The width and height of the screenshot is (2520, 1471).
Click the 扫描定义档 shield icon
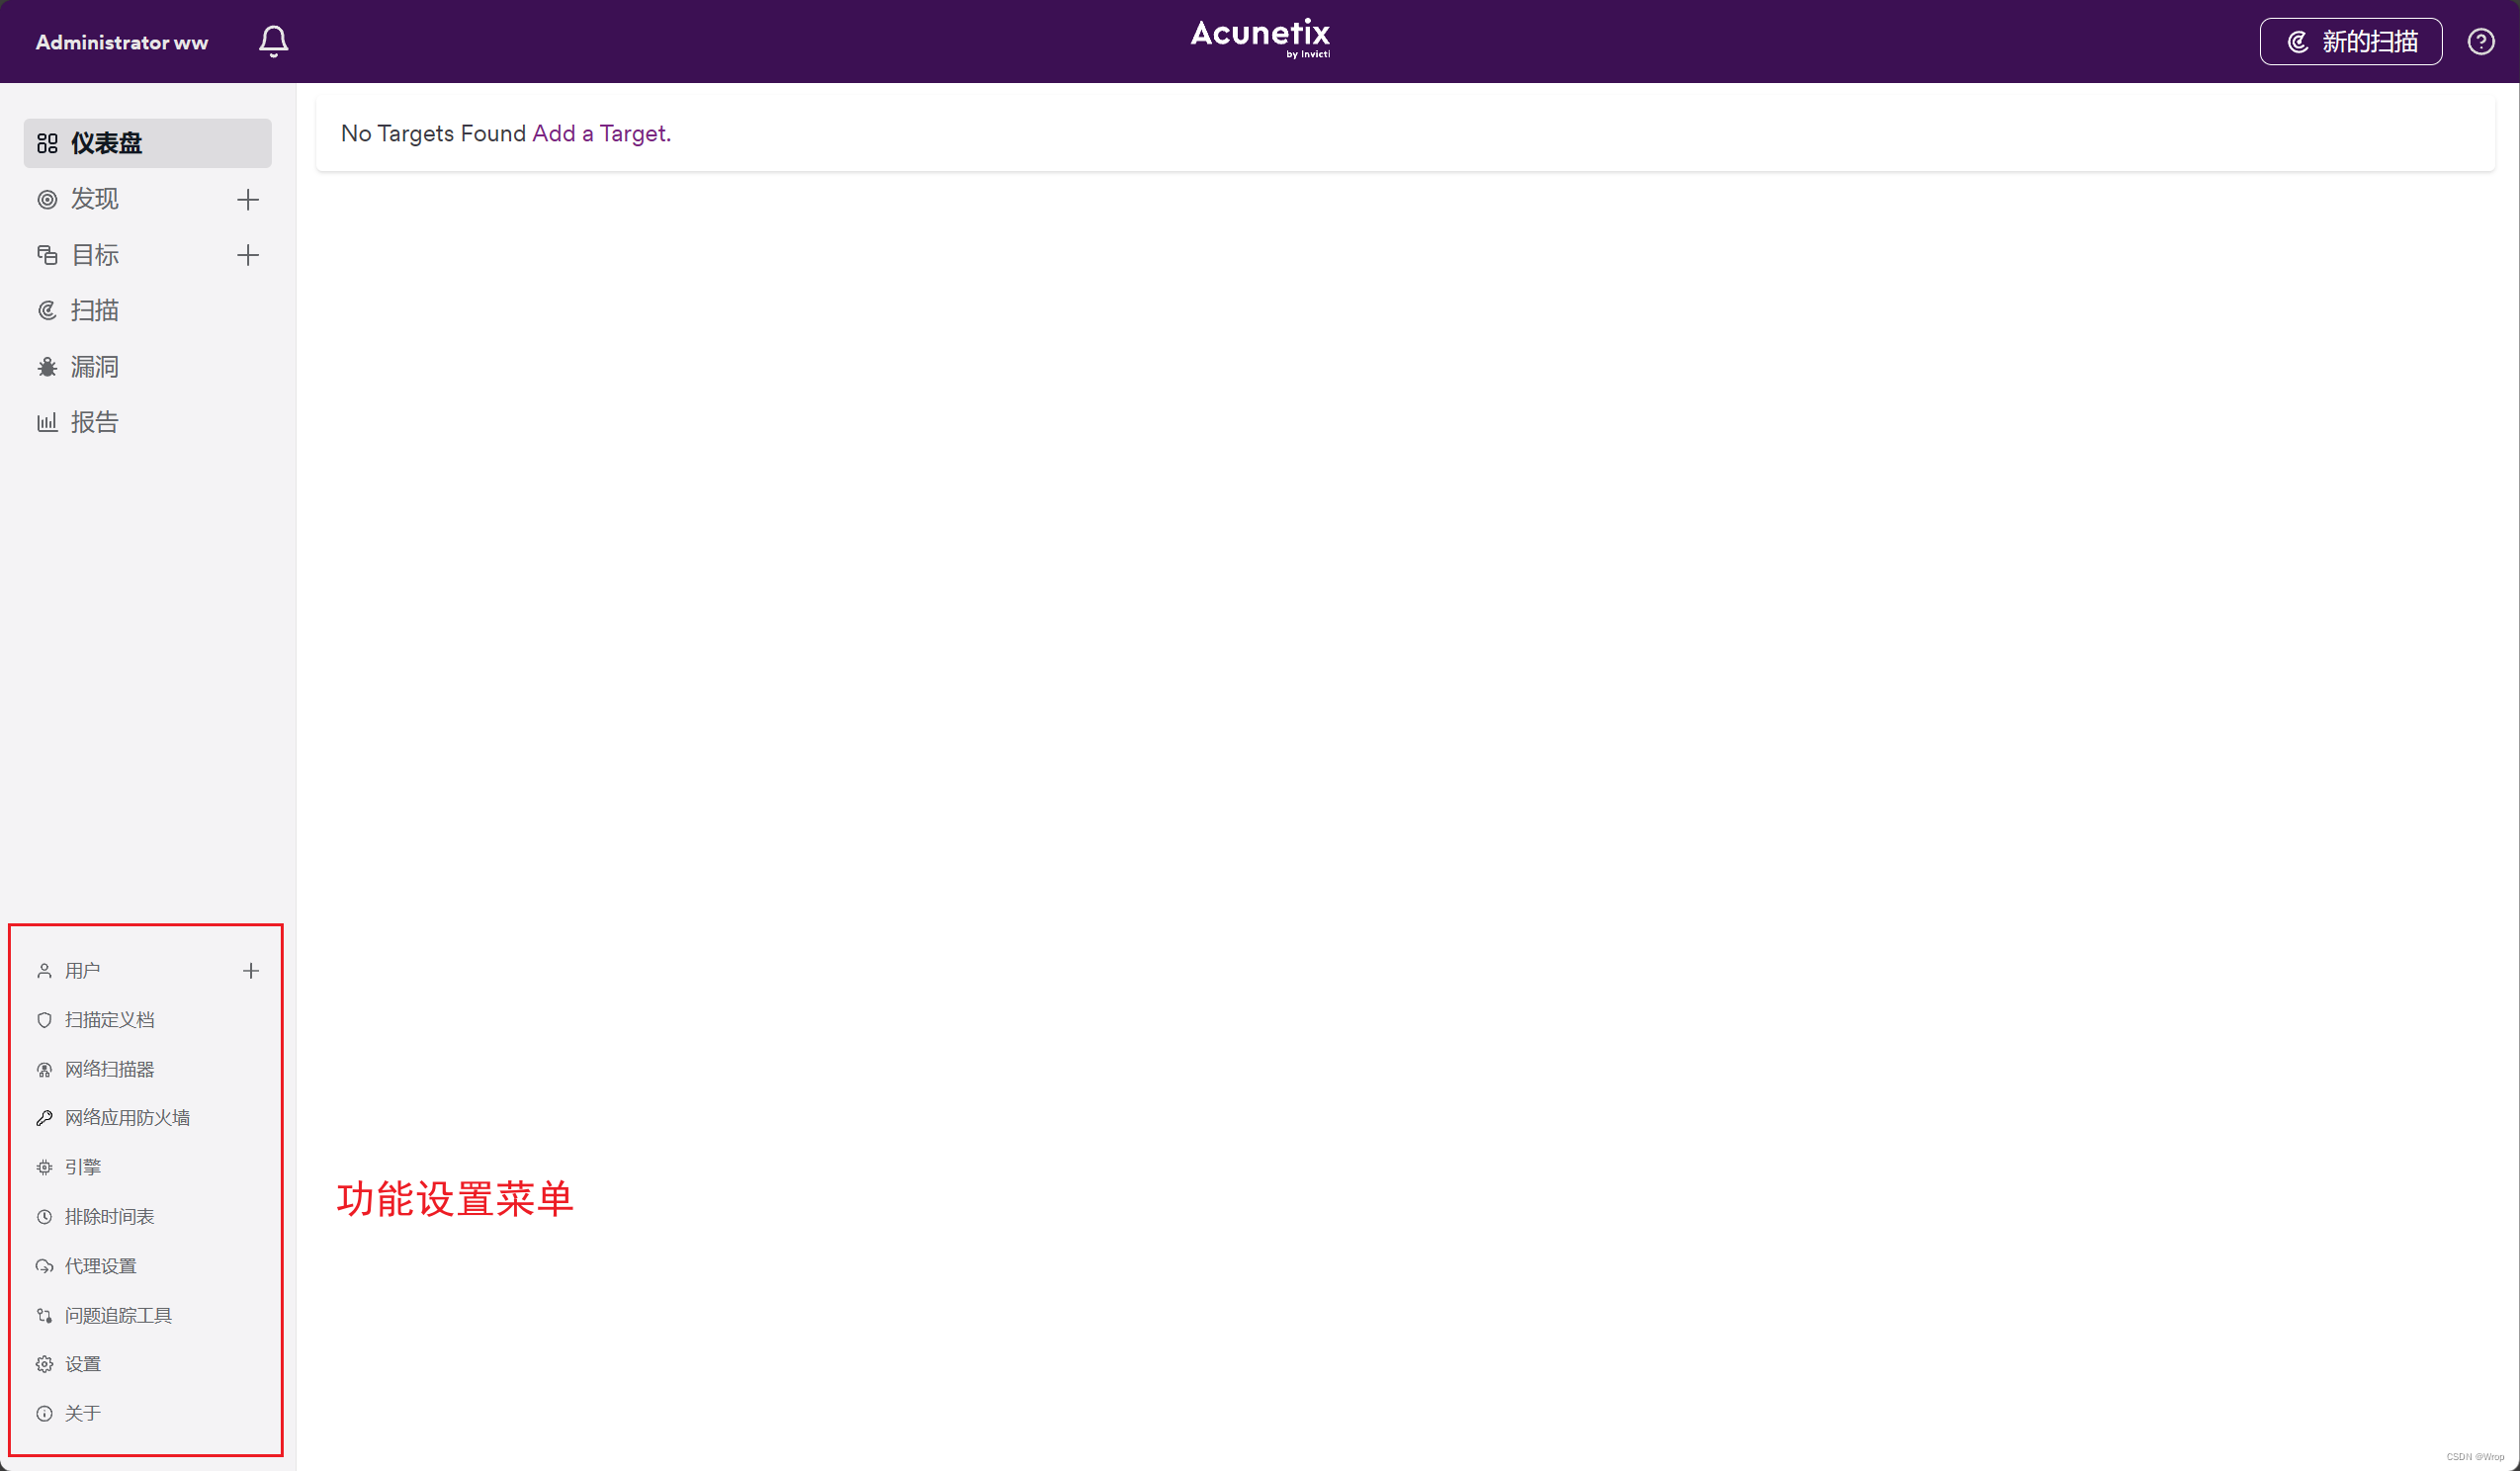click(44, 1020)
